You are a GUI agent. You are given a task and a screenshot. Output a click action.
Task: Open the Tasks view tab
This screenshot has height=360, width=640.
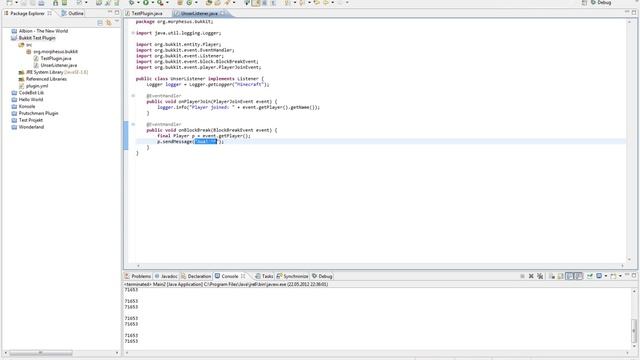pos(264,276)
